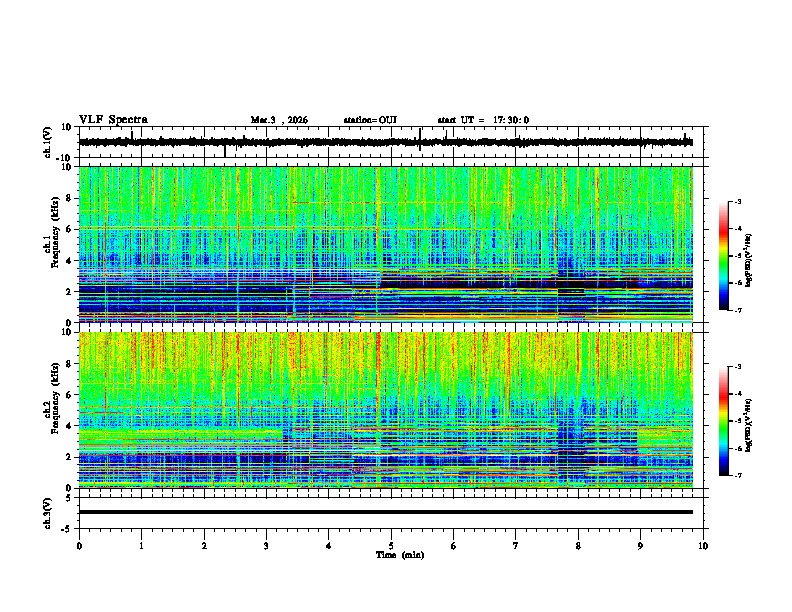The width and height of the screenshot is (792, 612).
Task: Click time axis tick label "1"
Action: click(x=141, y=546)
